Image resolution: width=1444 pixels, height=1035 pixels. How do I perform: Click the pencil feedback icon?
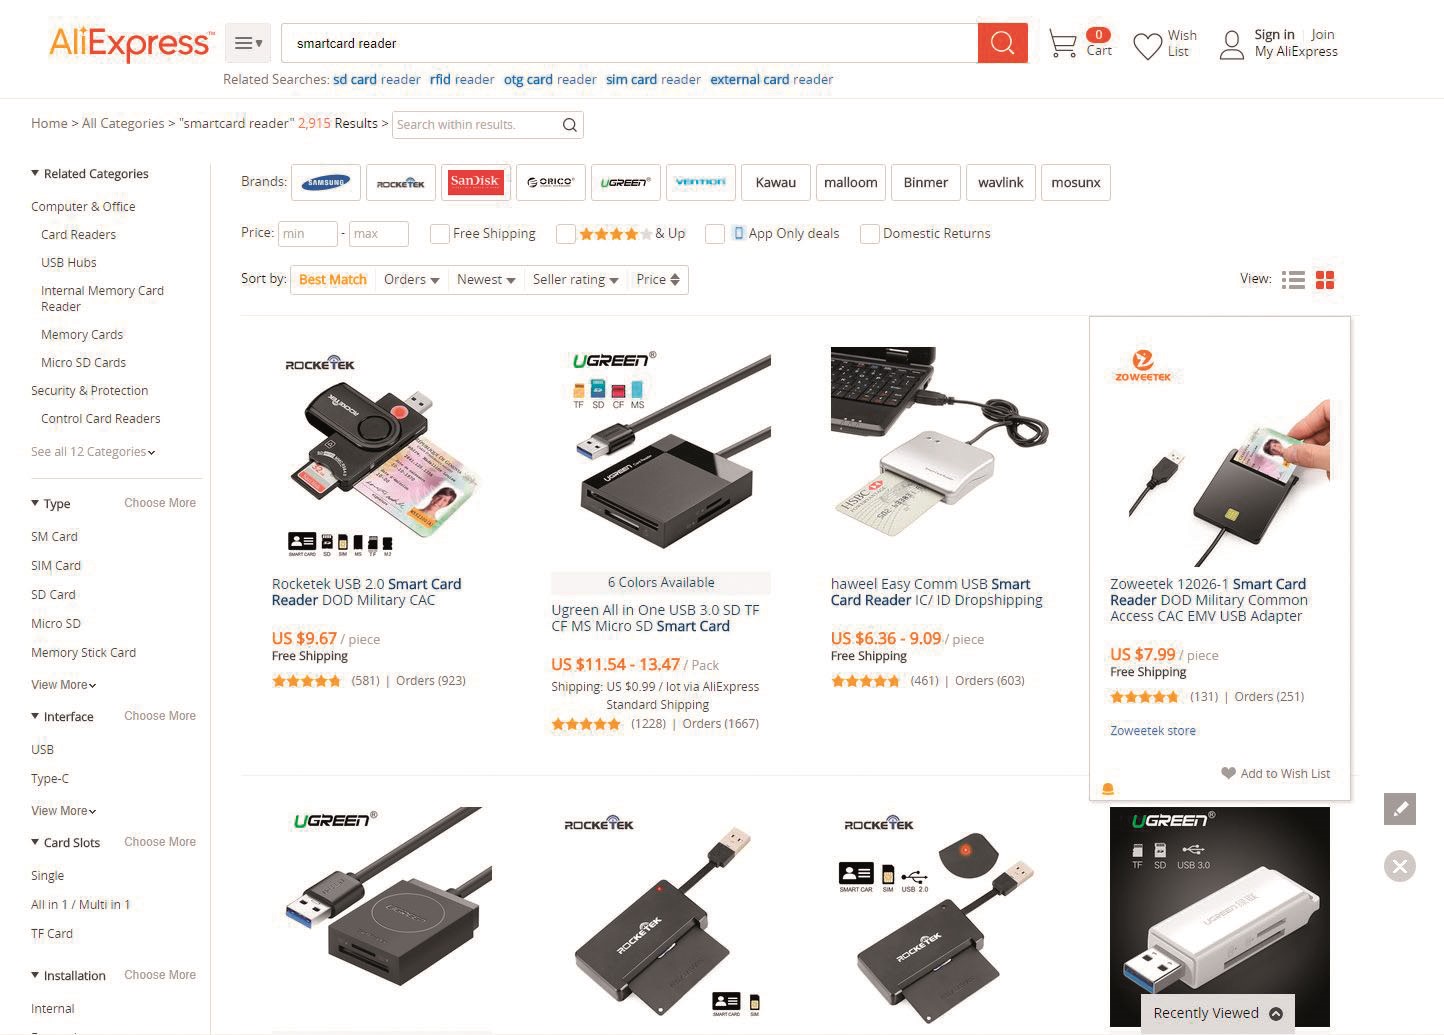(x=1400, y=809)
